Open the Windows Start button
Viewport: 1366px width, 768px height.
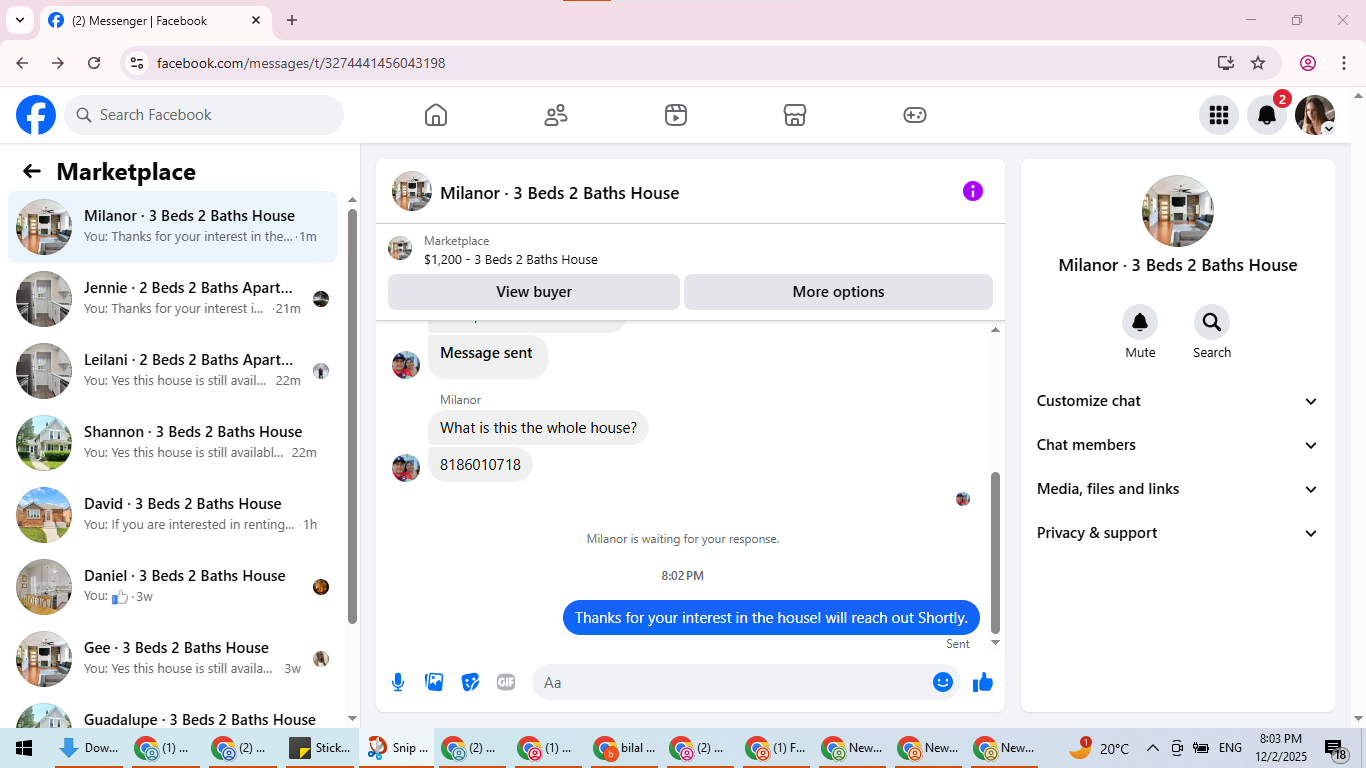24,748
